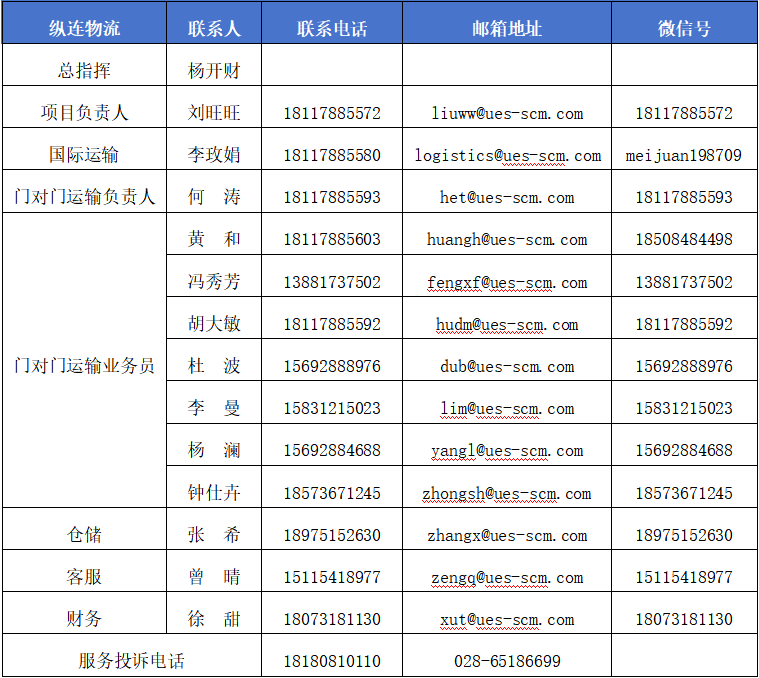Click the 邮箱地址 column header
This screenshot has width=759, height=678.
[x=507, y=28]
